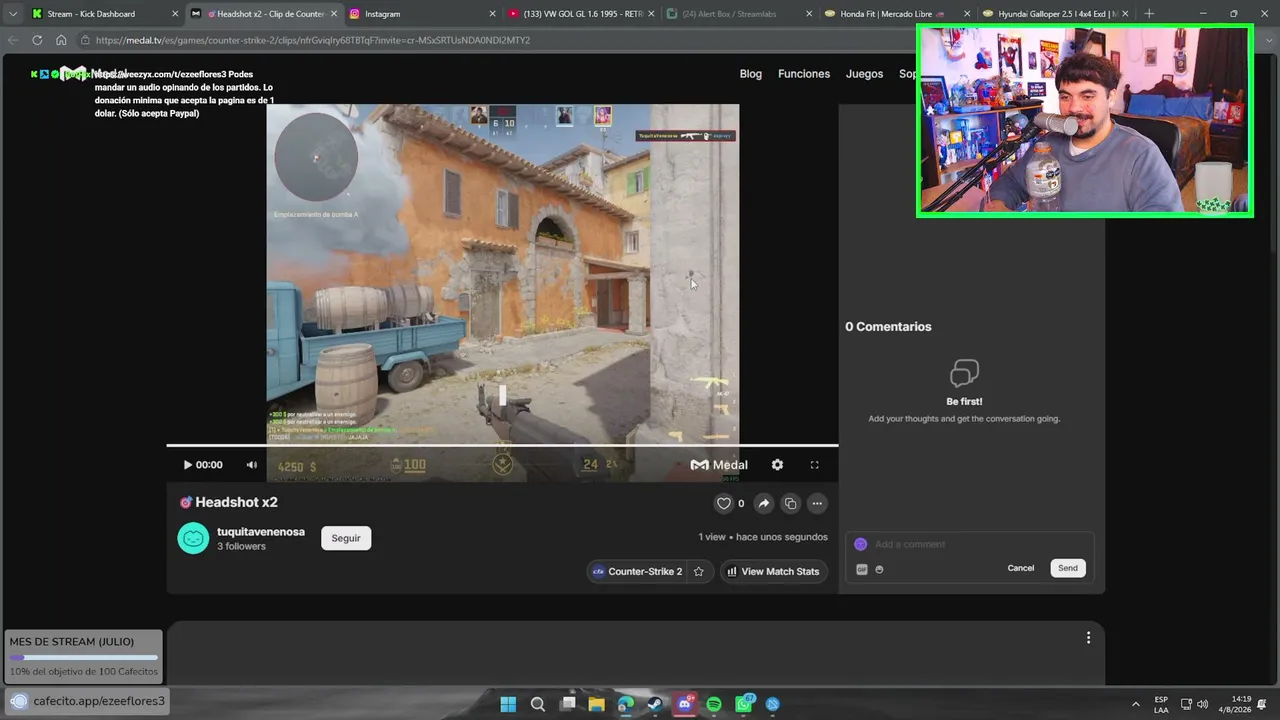
Task: Open a new browser tab
Action: 1149,14
